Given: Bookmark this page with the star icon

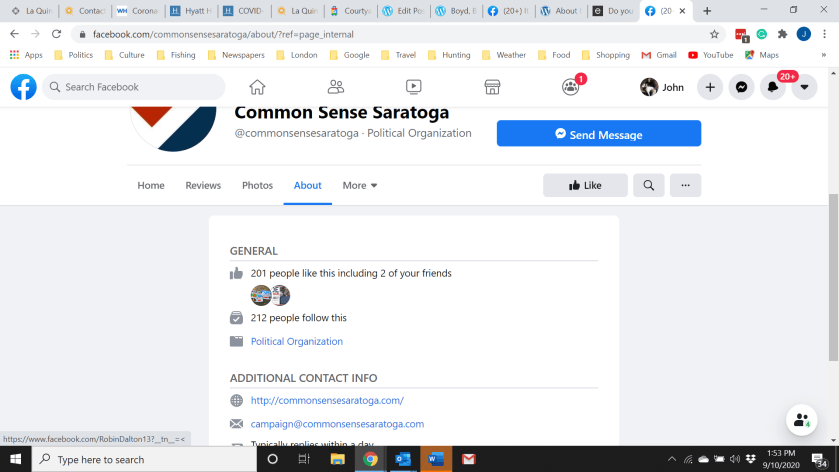Looking at the screenshot, I should pyautogui.click(x=714, y=34).
